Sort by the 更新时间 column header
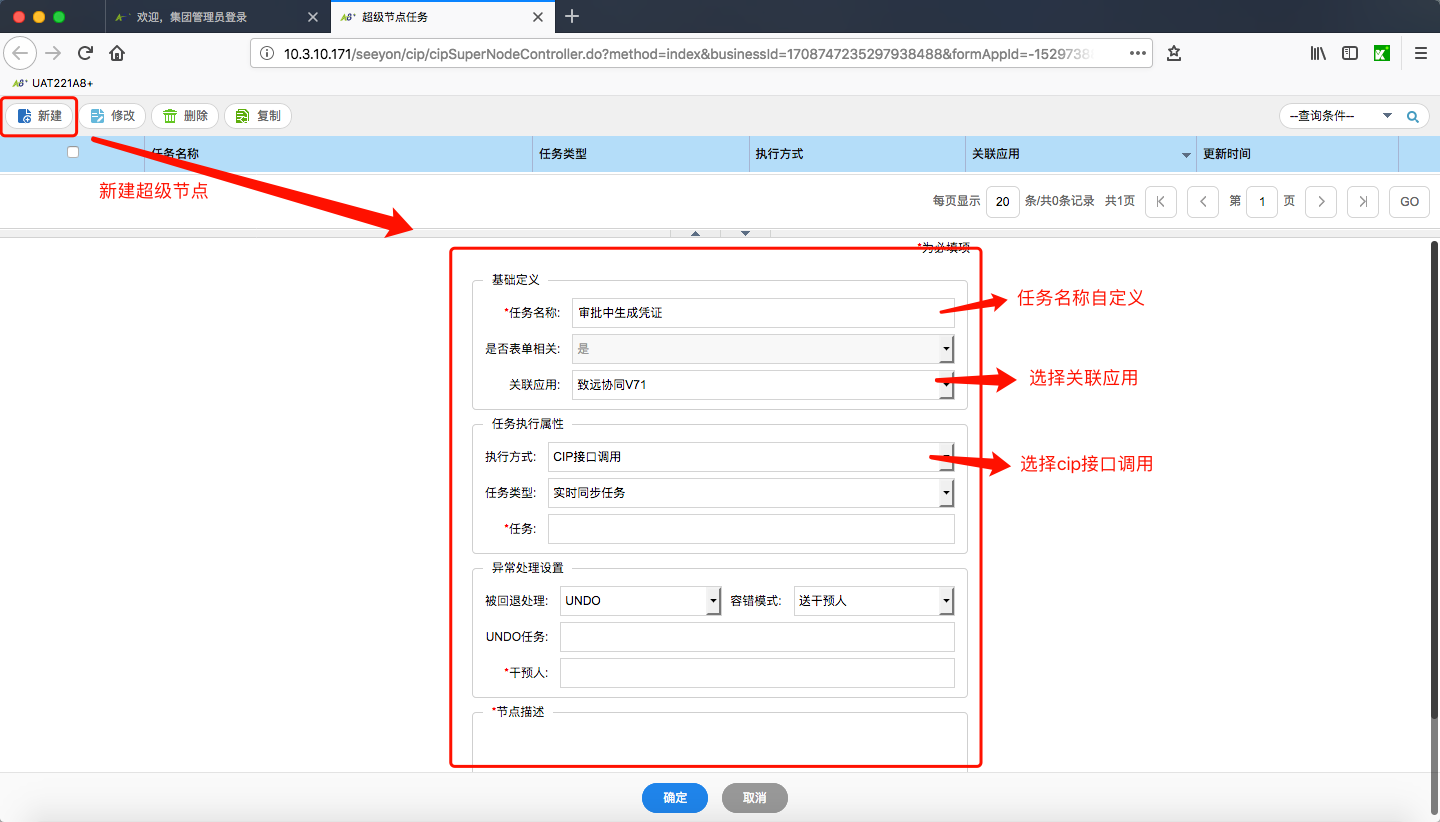This screenshot has height=822, width=1440. tap(1297, 154)
